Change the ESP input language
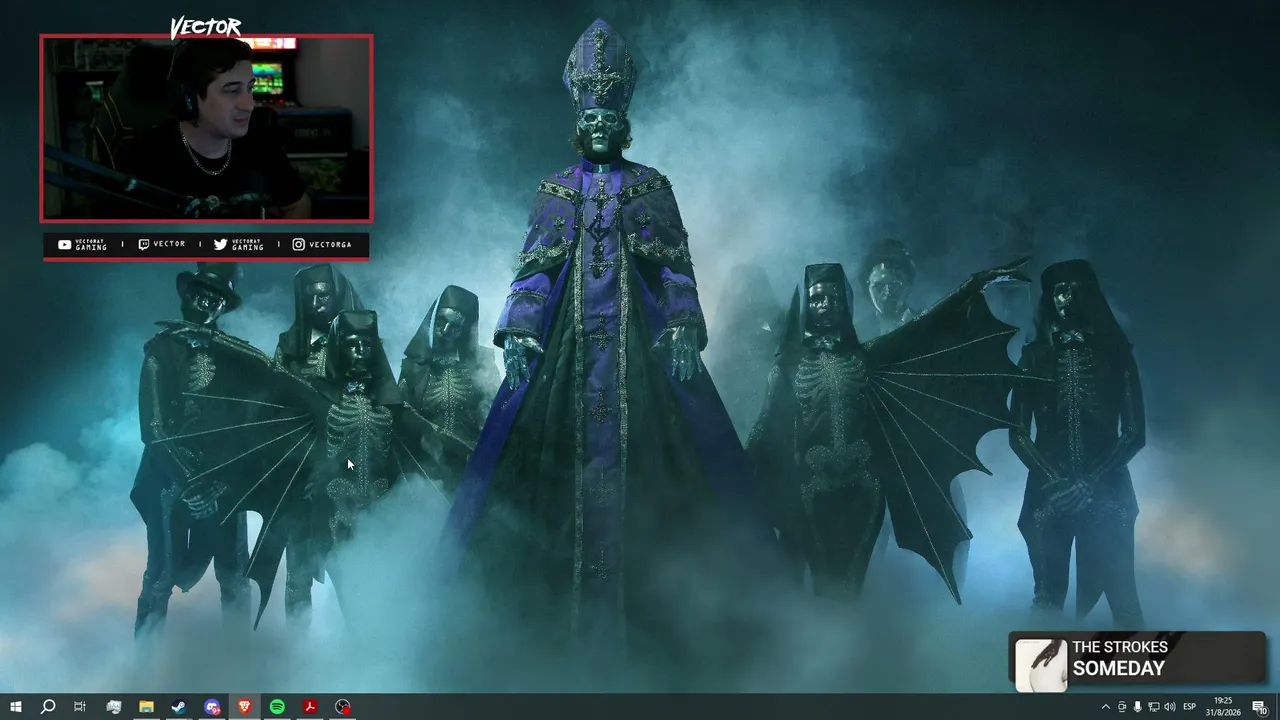 [1190, 707]
